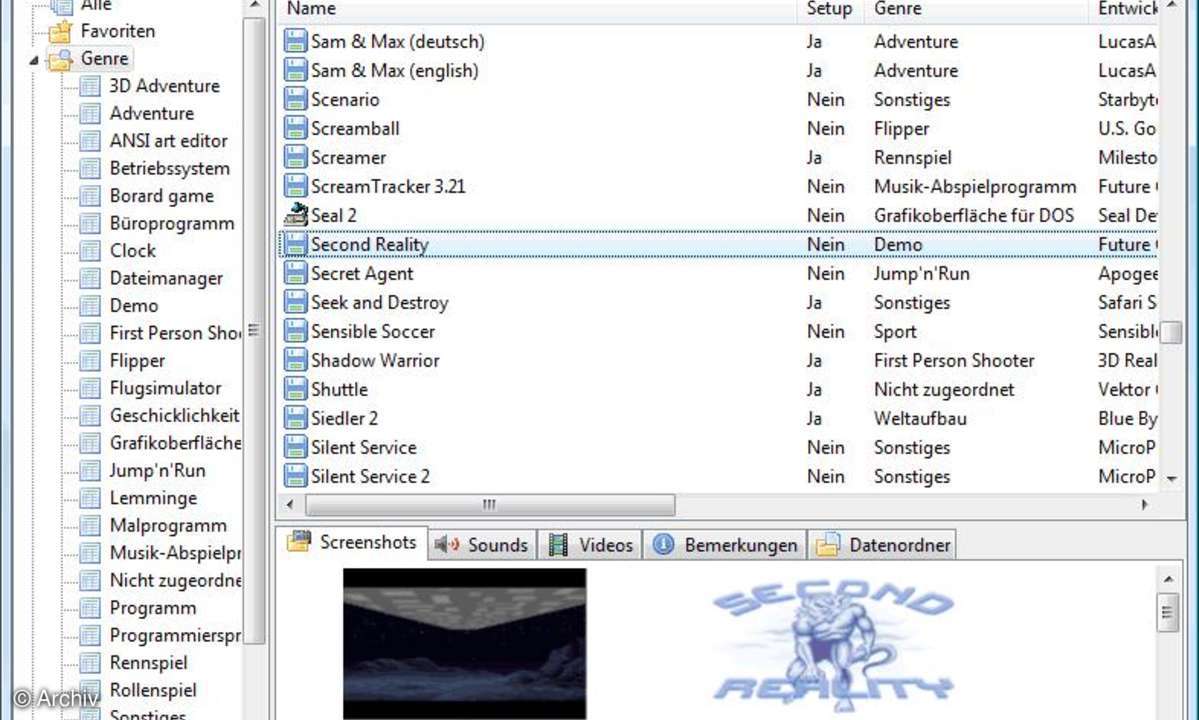The image size is (1199, 720).
Task: Click the Weltaufbau genre cell
Action: click(920, 419)
